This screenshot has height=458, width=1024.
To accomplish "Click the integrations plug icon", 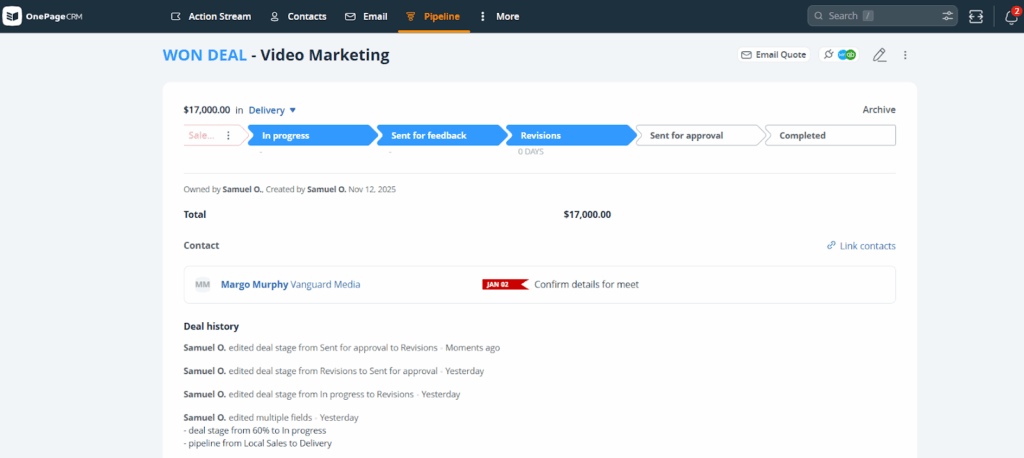I will coord(826,55).
